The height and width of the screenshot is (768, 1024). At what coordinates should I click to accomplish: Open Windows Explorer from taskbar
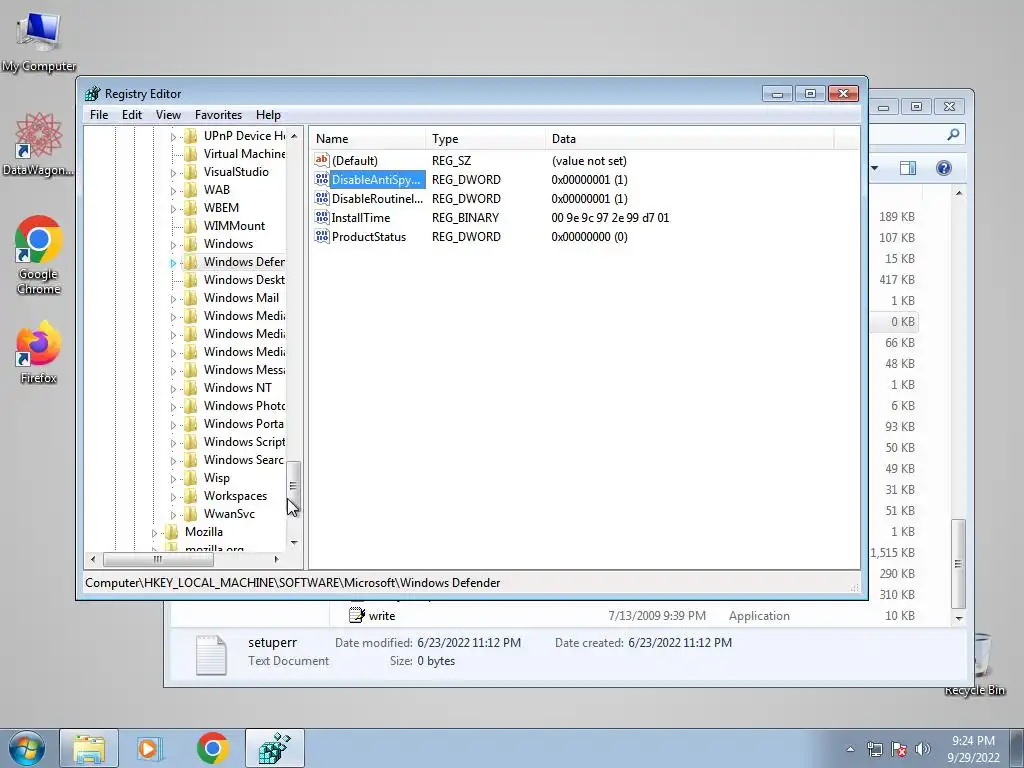tap(89, 748)
